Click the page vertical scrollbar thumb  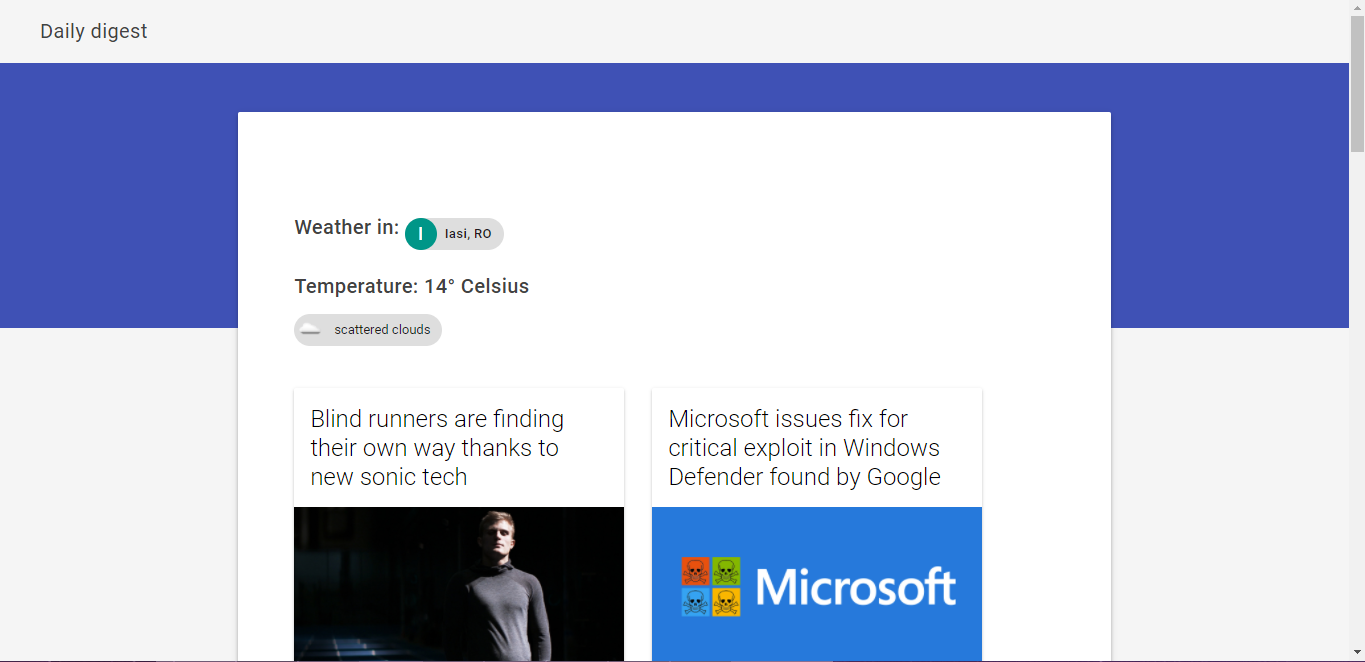(x=1357, y=84)
